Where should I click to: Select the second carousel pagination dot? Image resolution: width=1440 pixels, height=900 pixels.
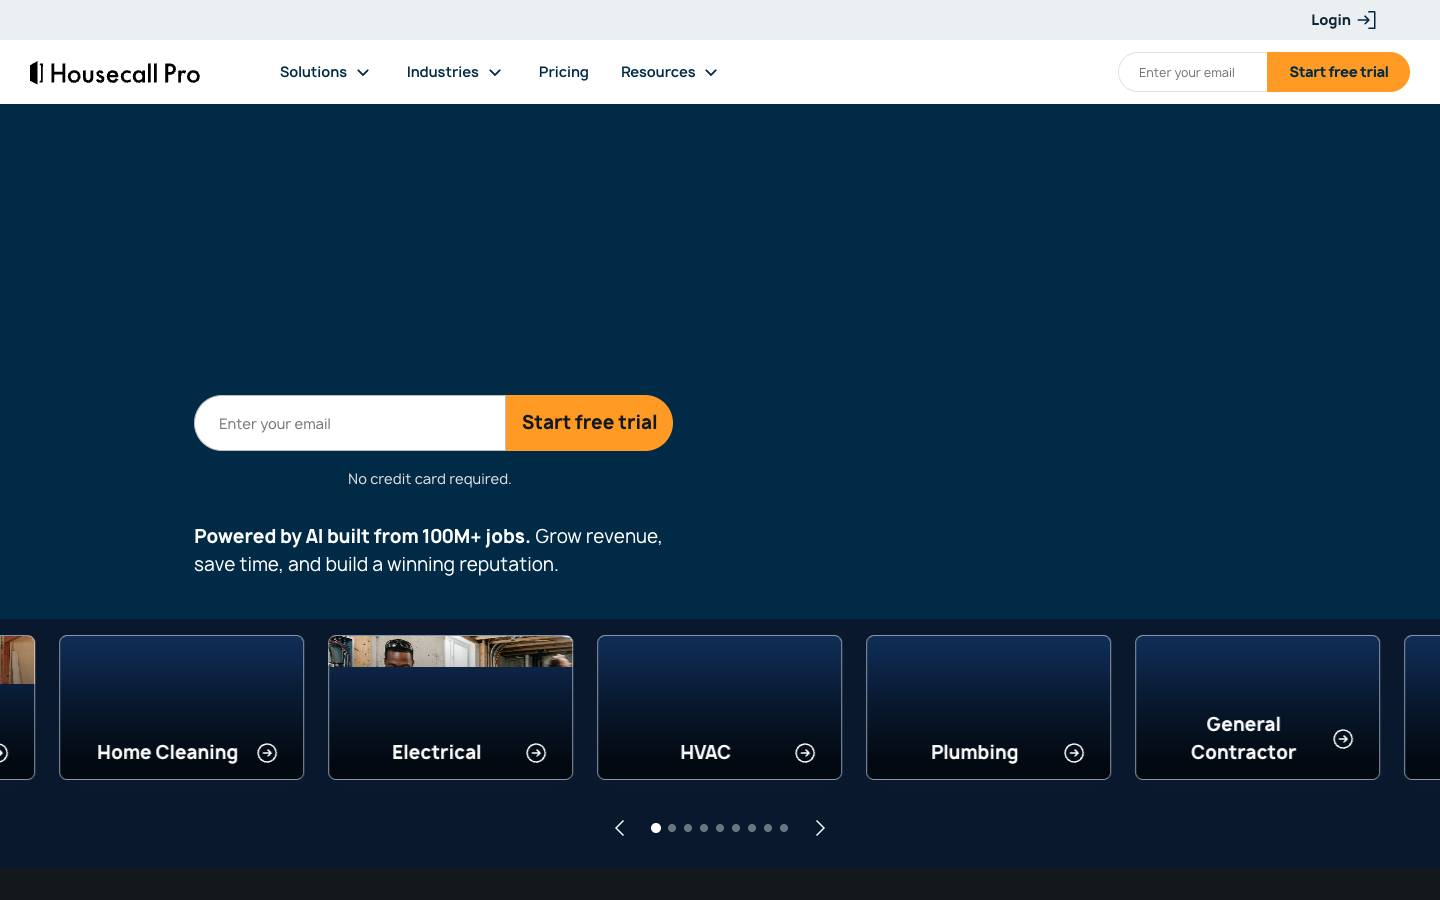point(672,828)
